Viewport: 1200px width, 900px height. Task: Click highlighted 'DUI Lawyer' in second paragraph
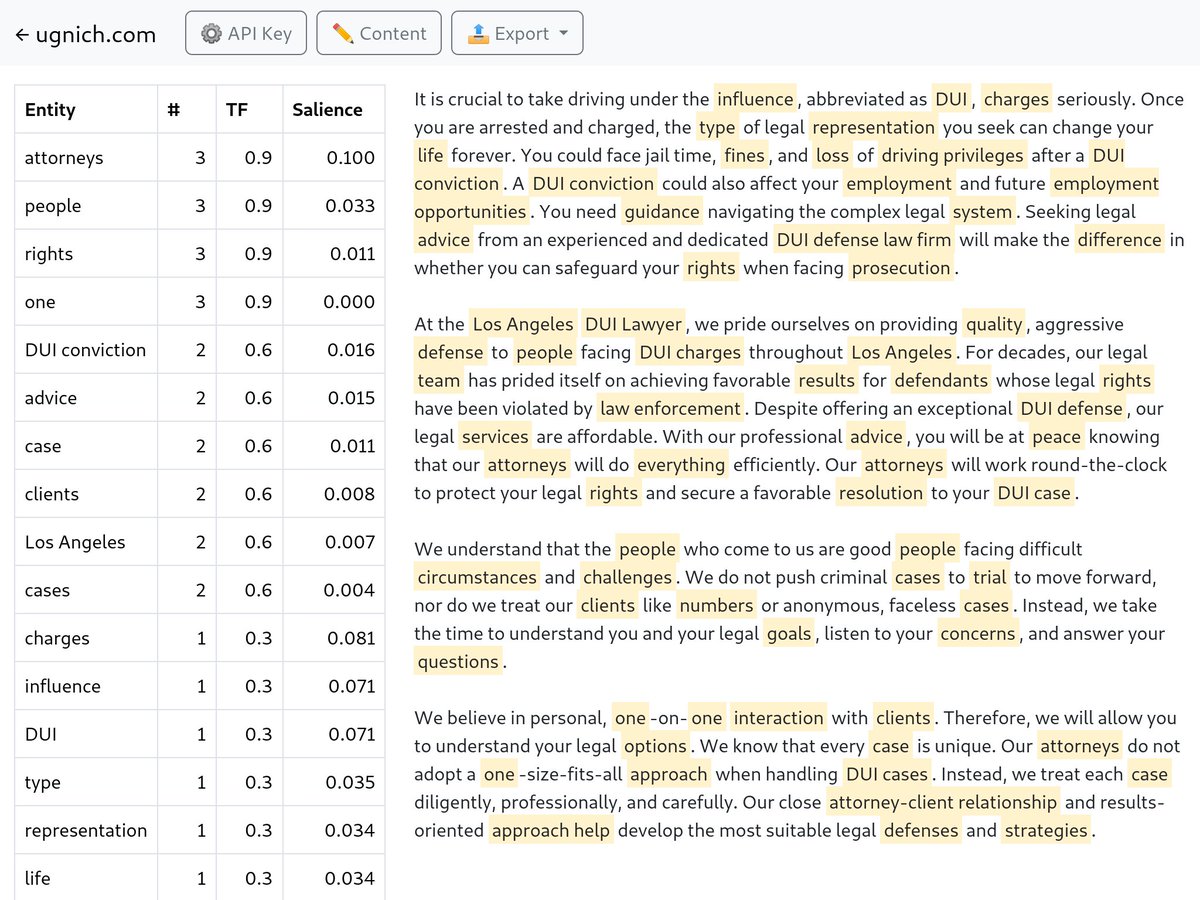[x=634, y=325]
